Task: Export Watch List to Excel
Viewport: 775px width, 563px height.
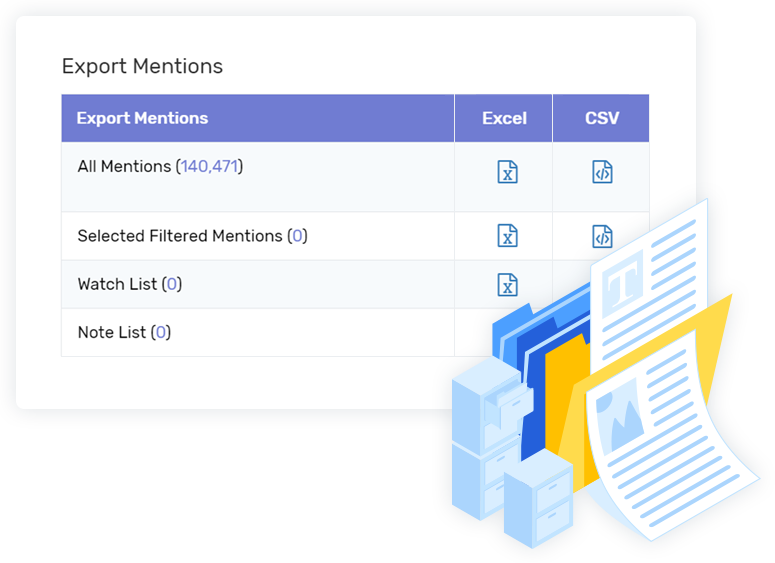Action: 507,285
